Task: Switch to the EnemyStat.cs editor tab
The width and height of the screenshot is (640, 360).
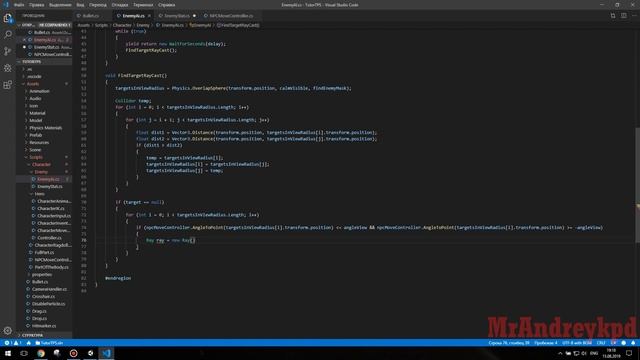Action: (x=177, y=16)
